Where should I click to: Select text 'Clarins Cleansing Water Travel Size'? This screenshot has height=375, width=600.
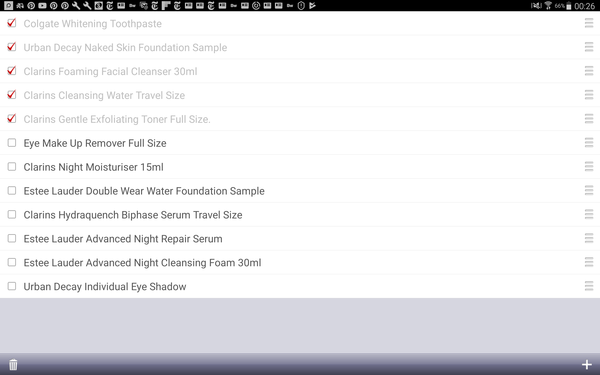click(104, 95)
